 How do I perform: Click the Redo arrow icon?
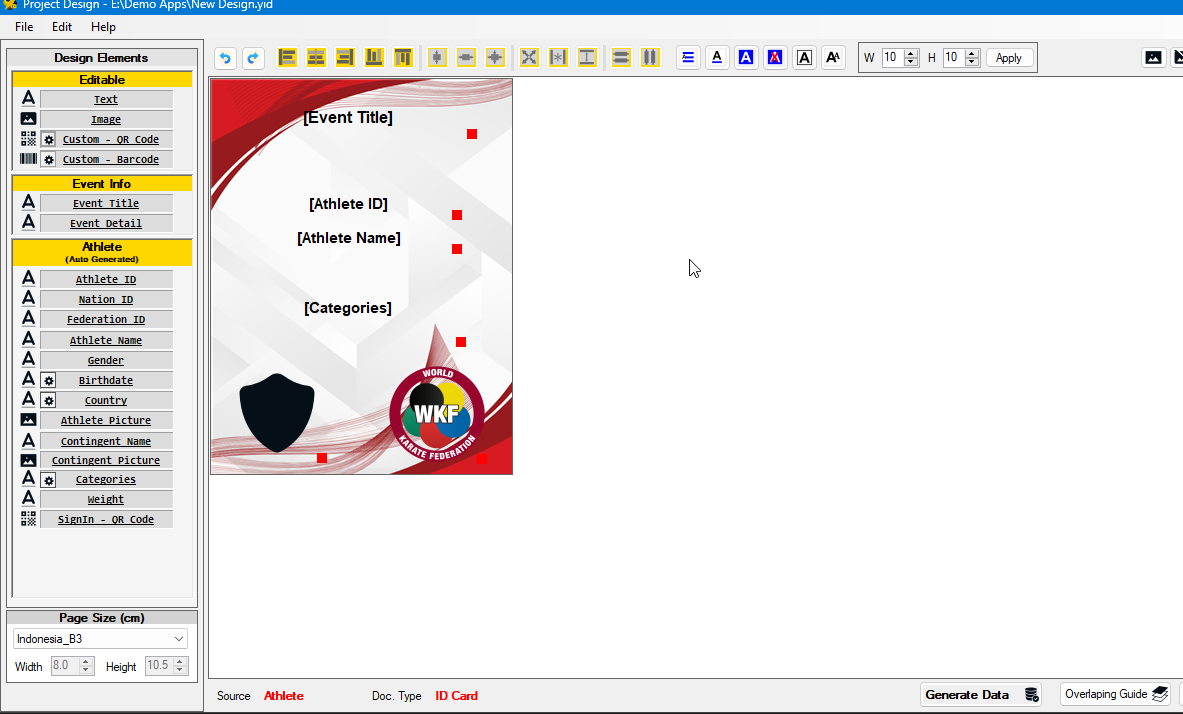click(x=253, y=57)
